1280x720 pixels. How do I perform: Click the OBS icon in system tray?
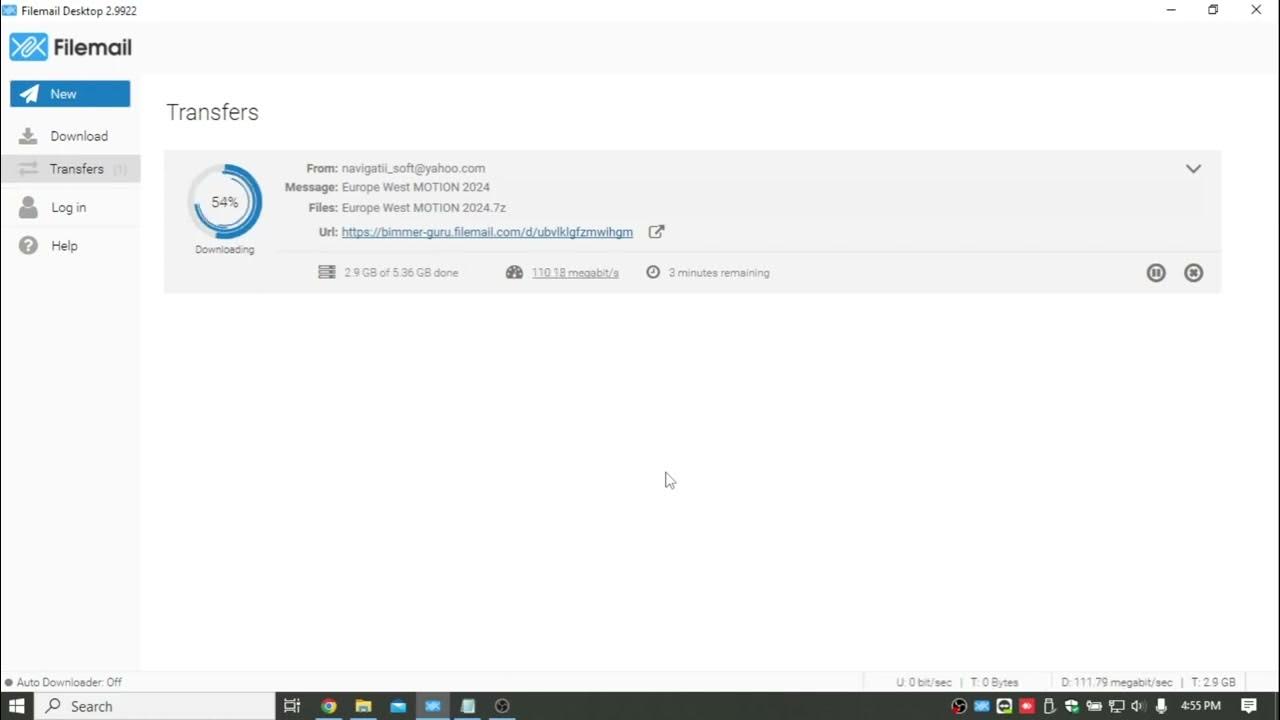[959, 706]
